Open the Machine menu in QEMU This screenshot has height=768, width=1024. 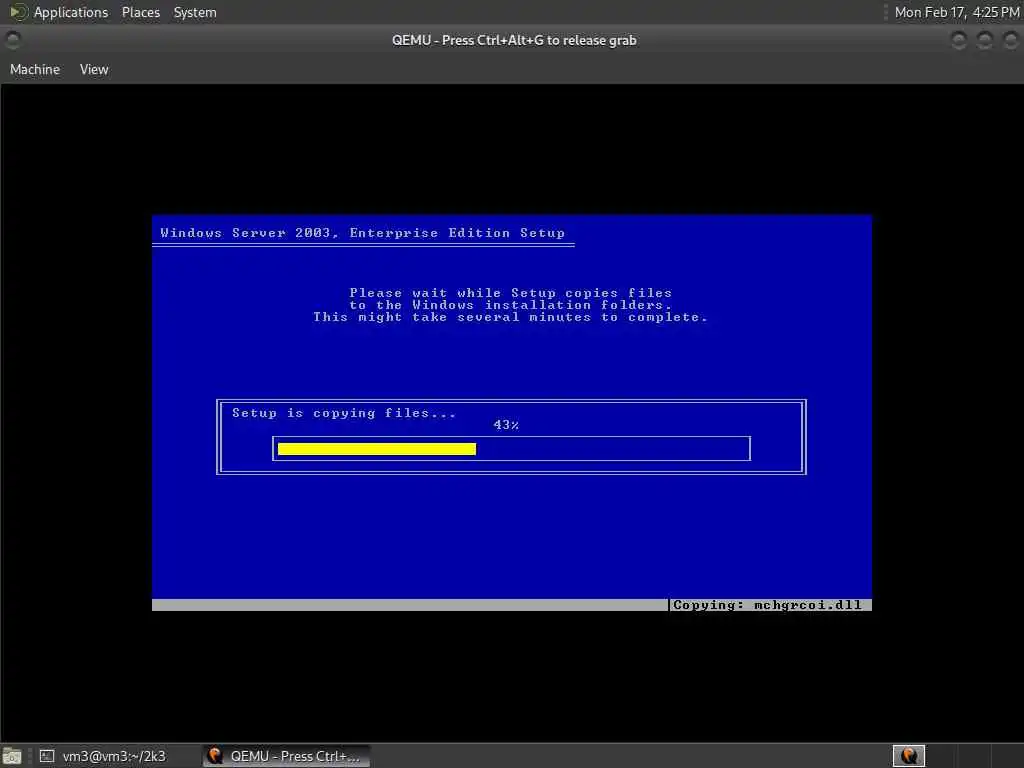click(x=35, y=69)
